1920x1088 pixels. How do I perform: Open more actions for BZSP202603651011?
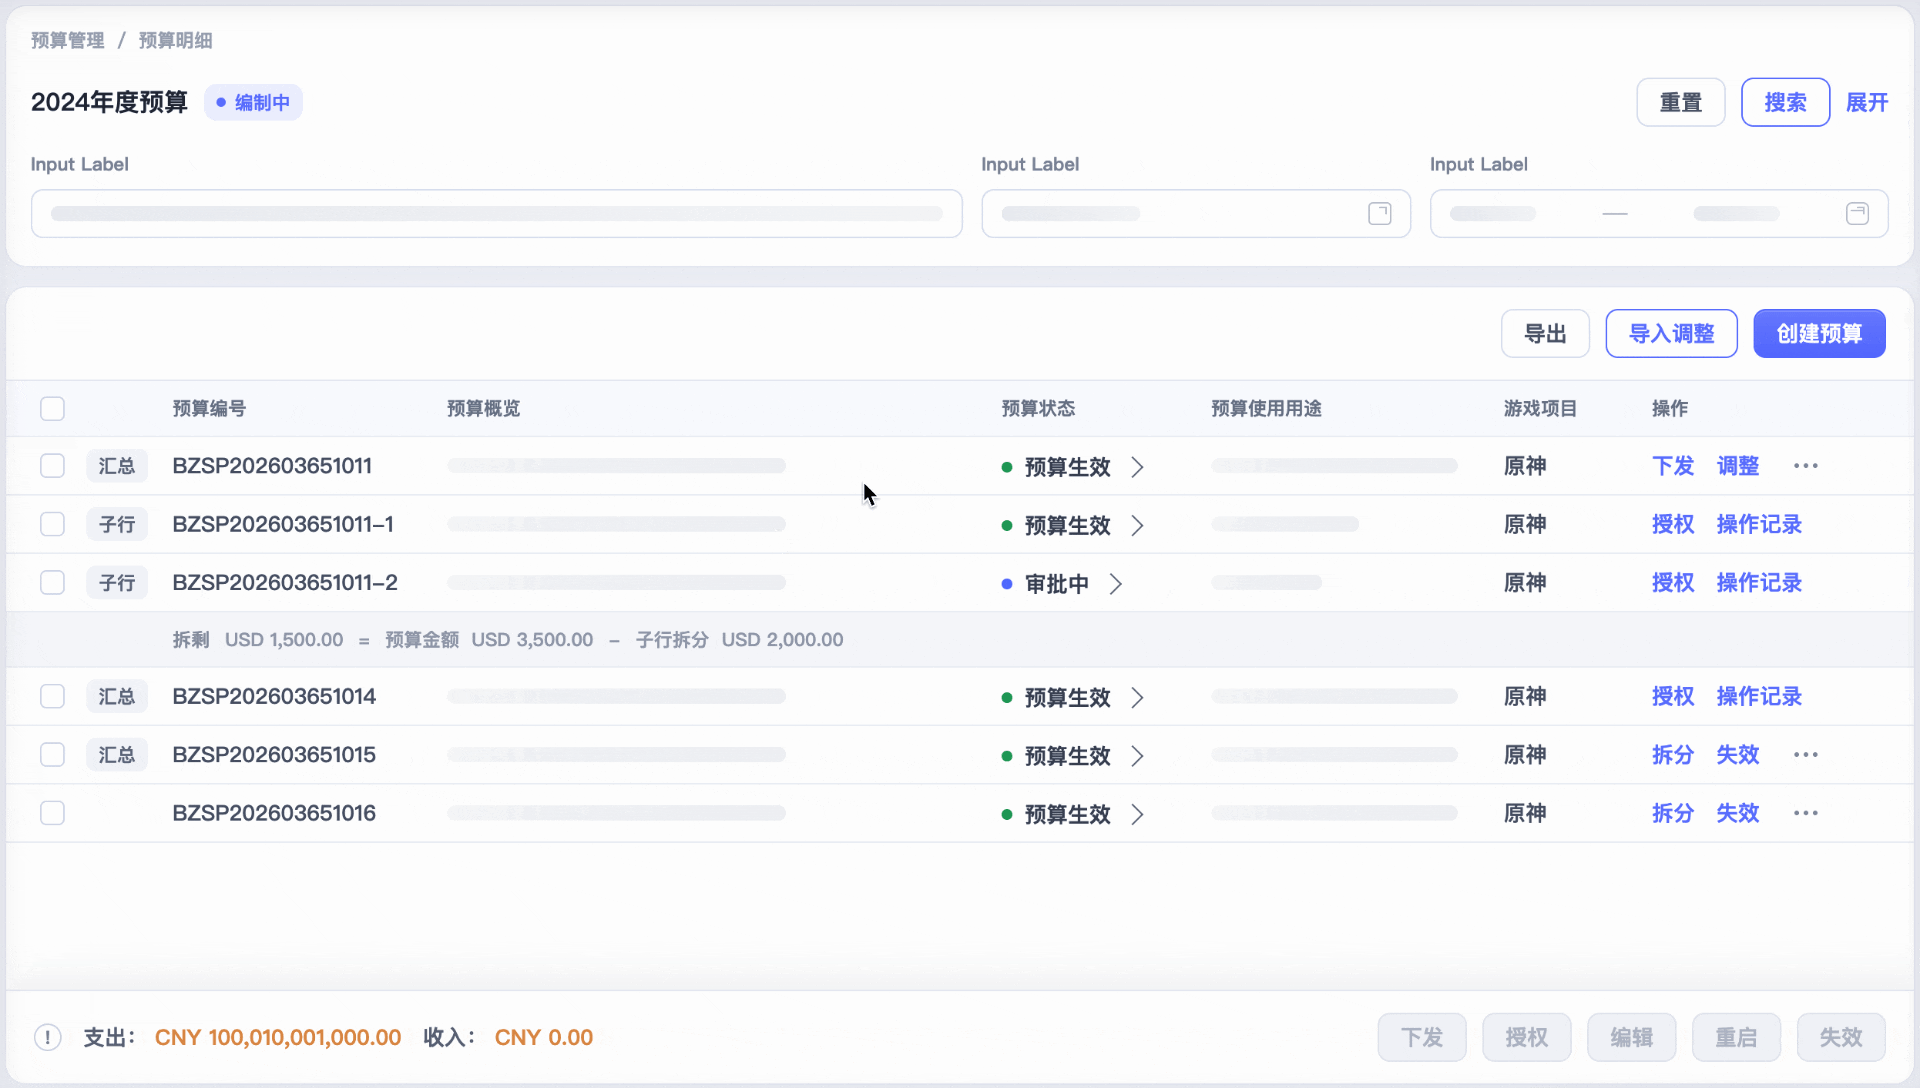(x=1805, y=466)
